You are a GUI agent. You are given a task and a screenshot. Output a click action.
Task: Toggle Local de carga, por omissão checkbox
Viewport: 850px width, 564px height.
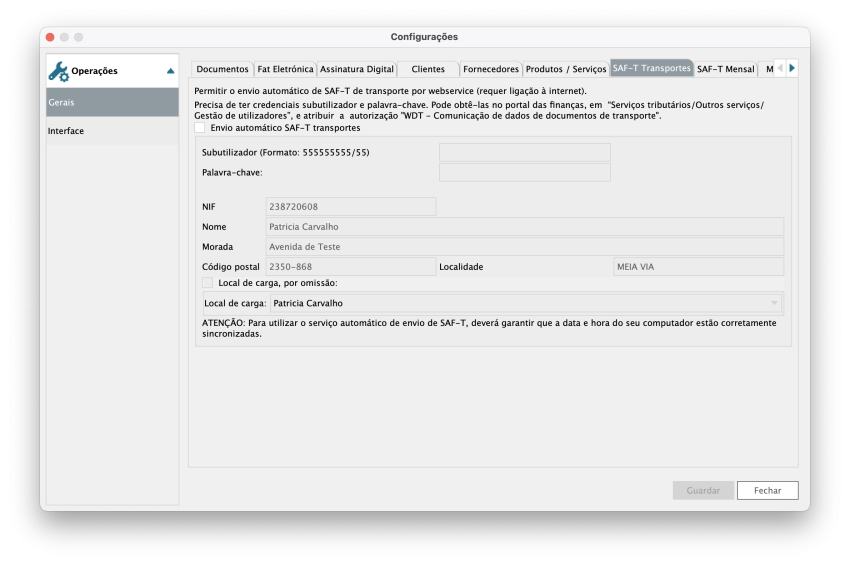point(208,283)
